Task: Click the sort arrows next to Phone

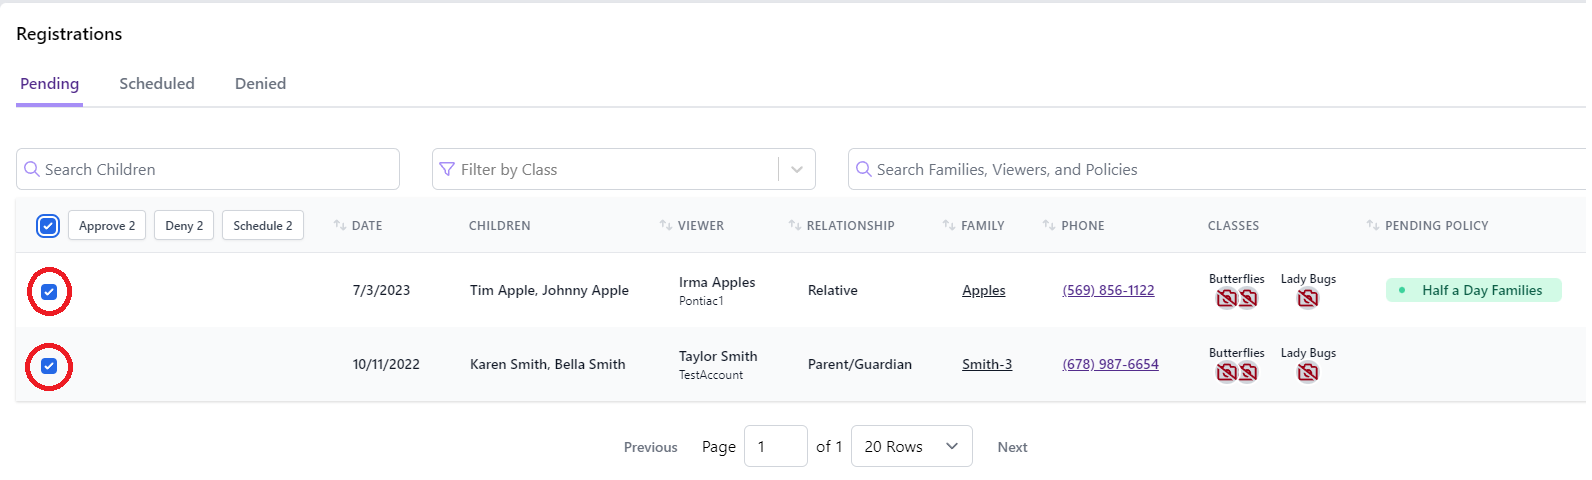Action: click(x=1049, y=226)
